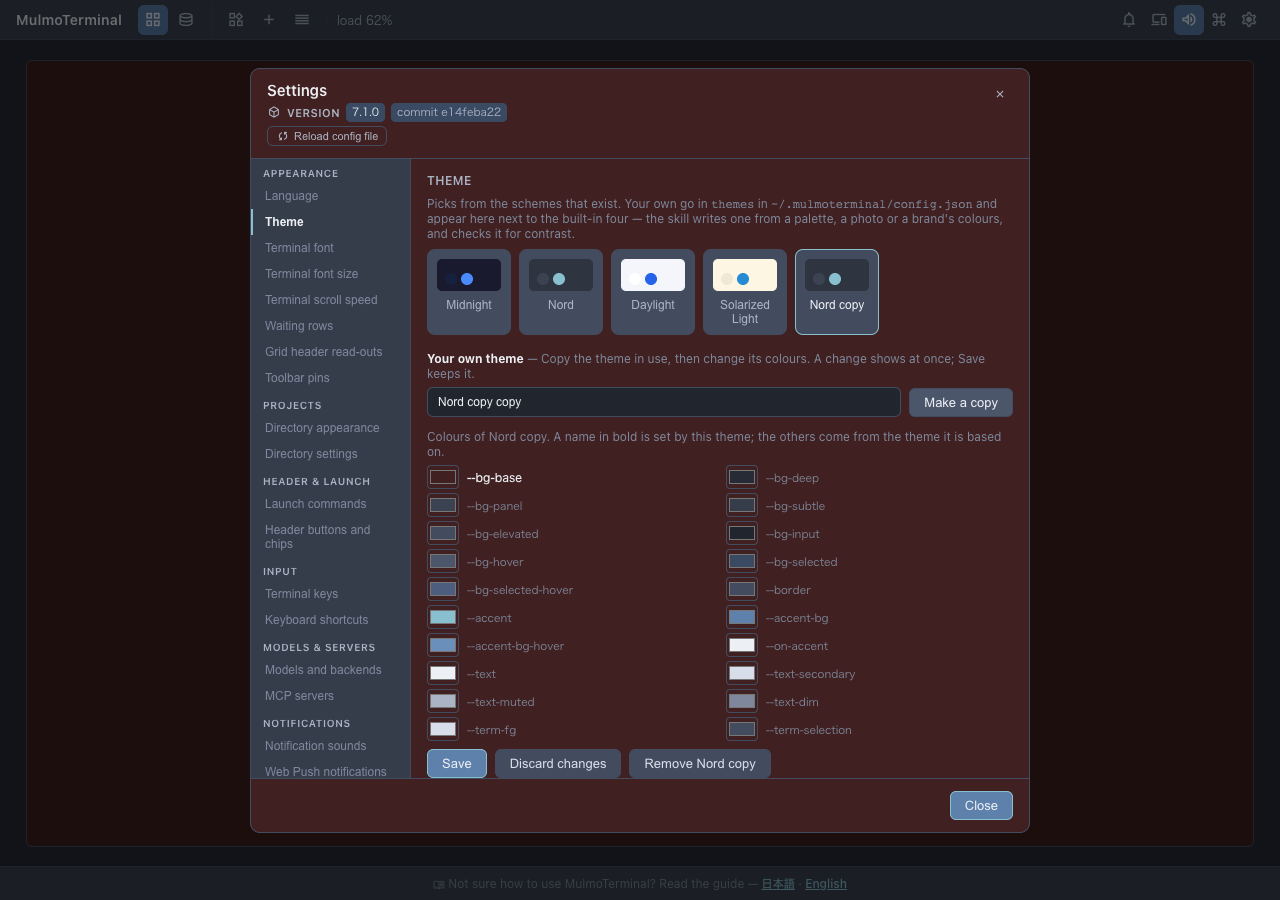The height and width of the screenshot is (900, 1280).
Task: Open the --bg-hover colour swatch
Action: [443, 562]
